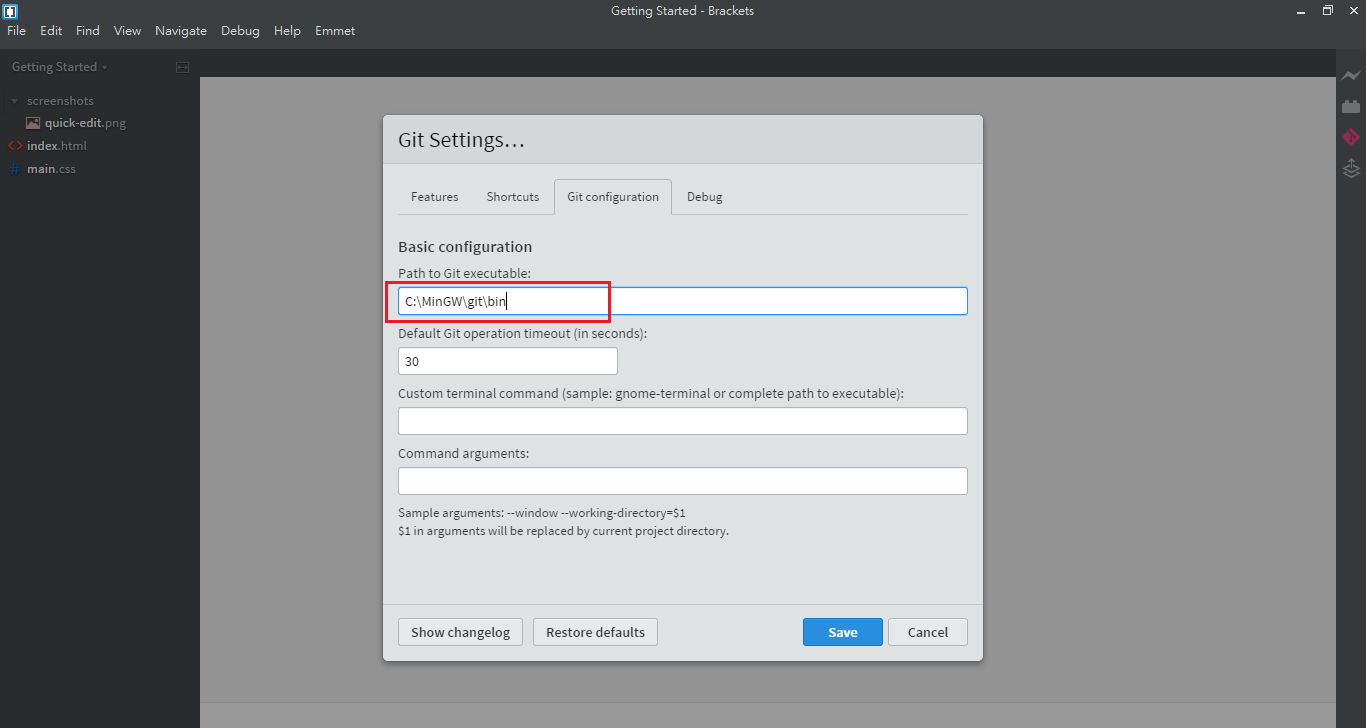Click the code-brackets icon beside index.html

coord(15,146)
